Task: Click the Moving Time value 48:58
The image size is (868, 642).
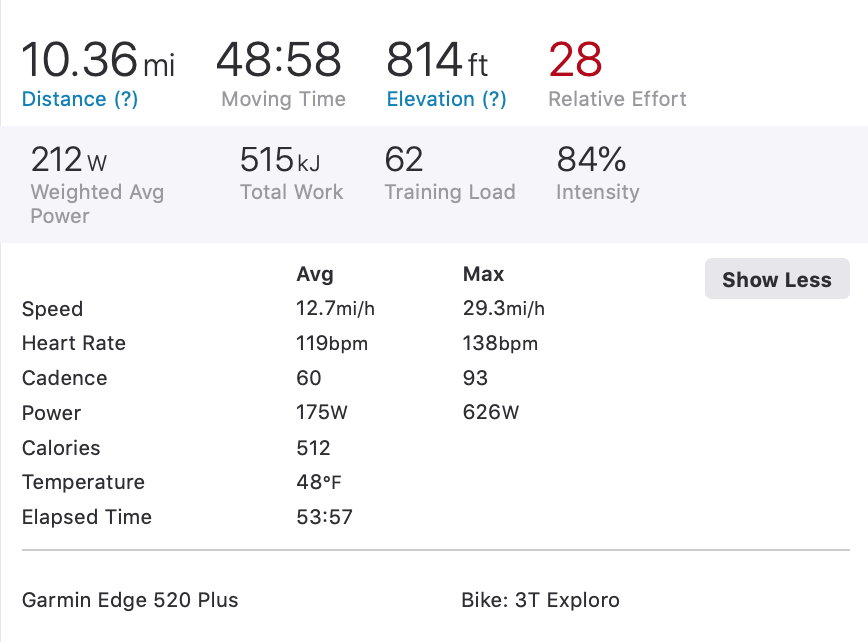Action: click(x=279, y=60)
